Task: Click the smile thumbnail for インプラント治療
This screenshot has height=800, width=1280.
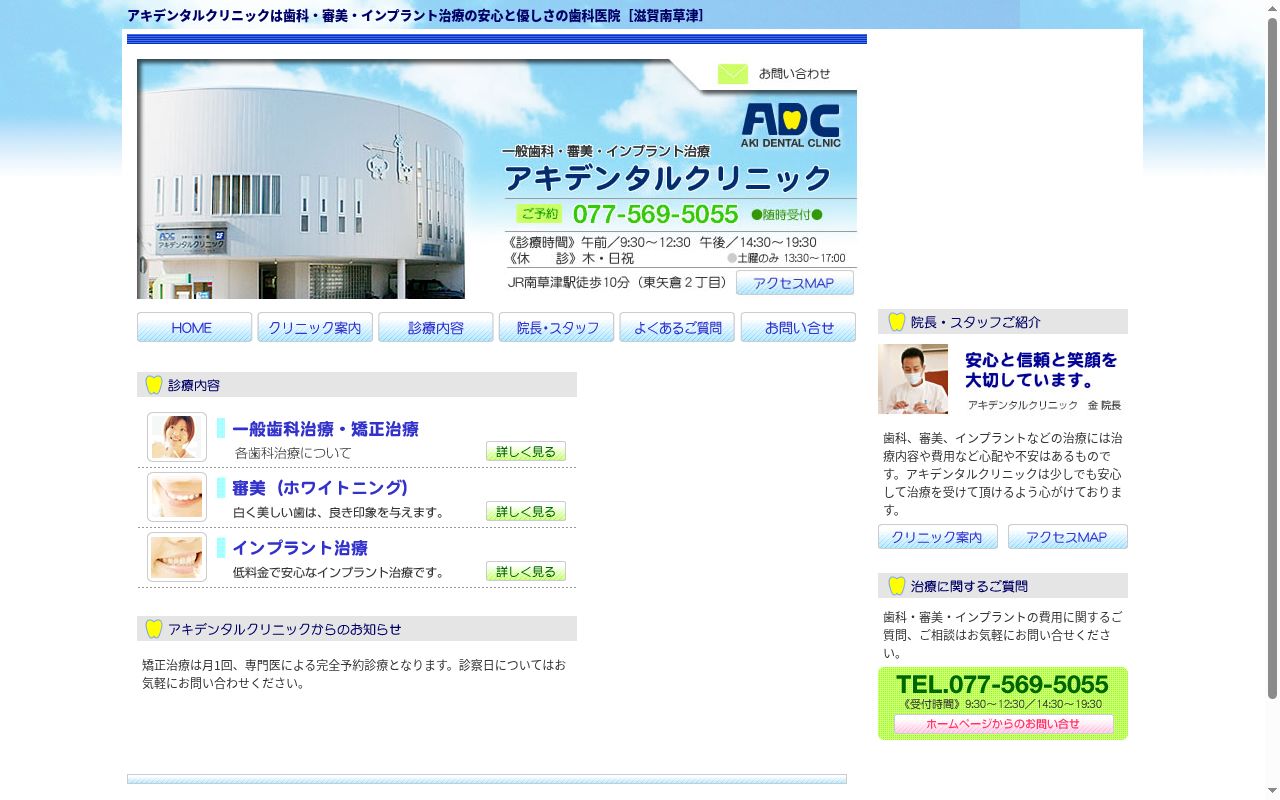Action: point(177,557)
